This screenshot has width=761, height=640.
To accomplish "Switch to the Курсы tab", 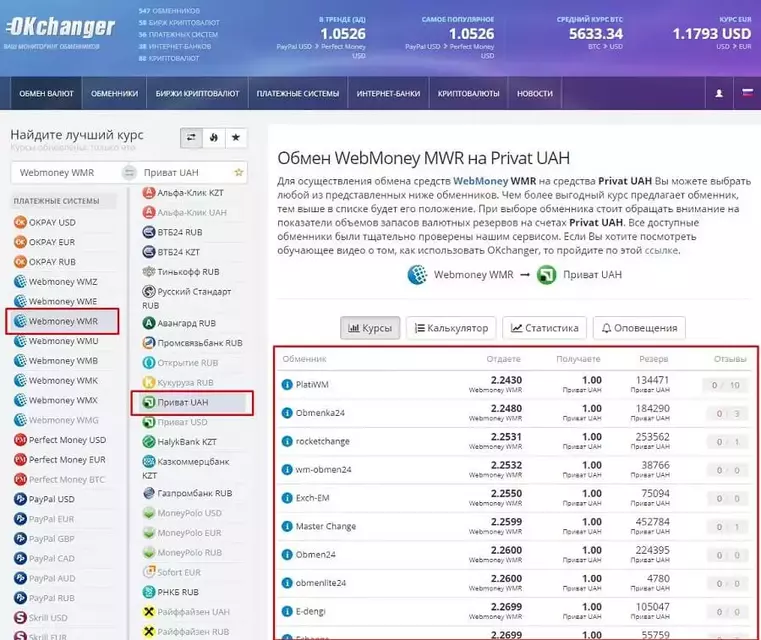I will point(370,328).
